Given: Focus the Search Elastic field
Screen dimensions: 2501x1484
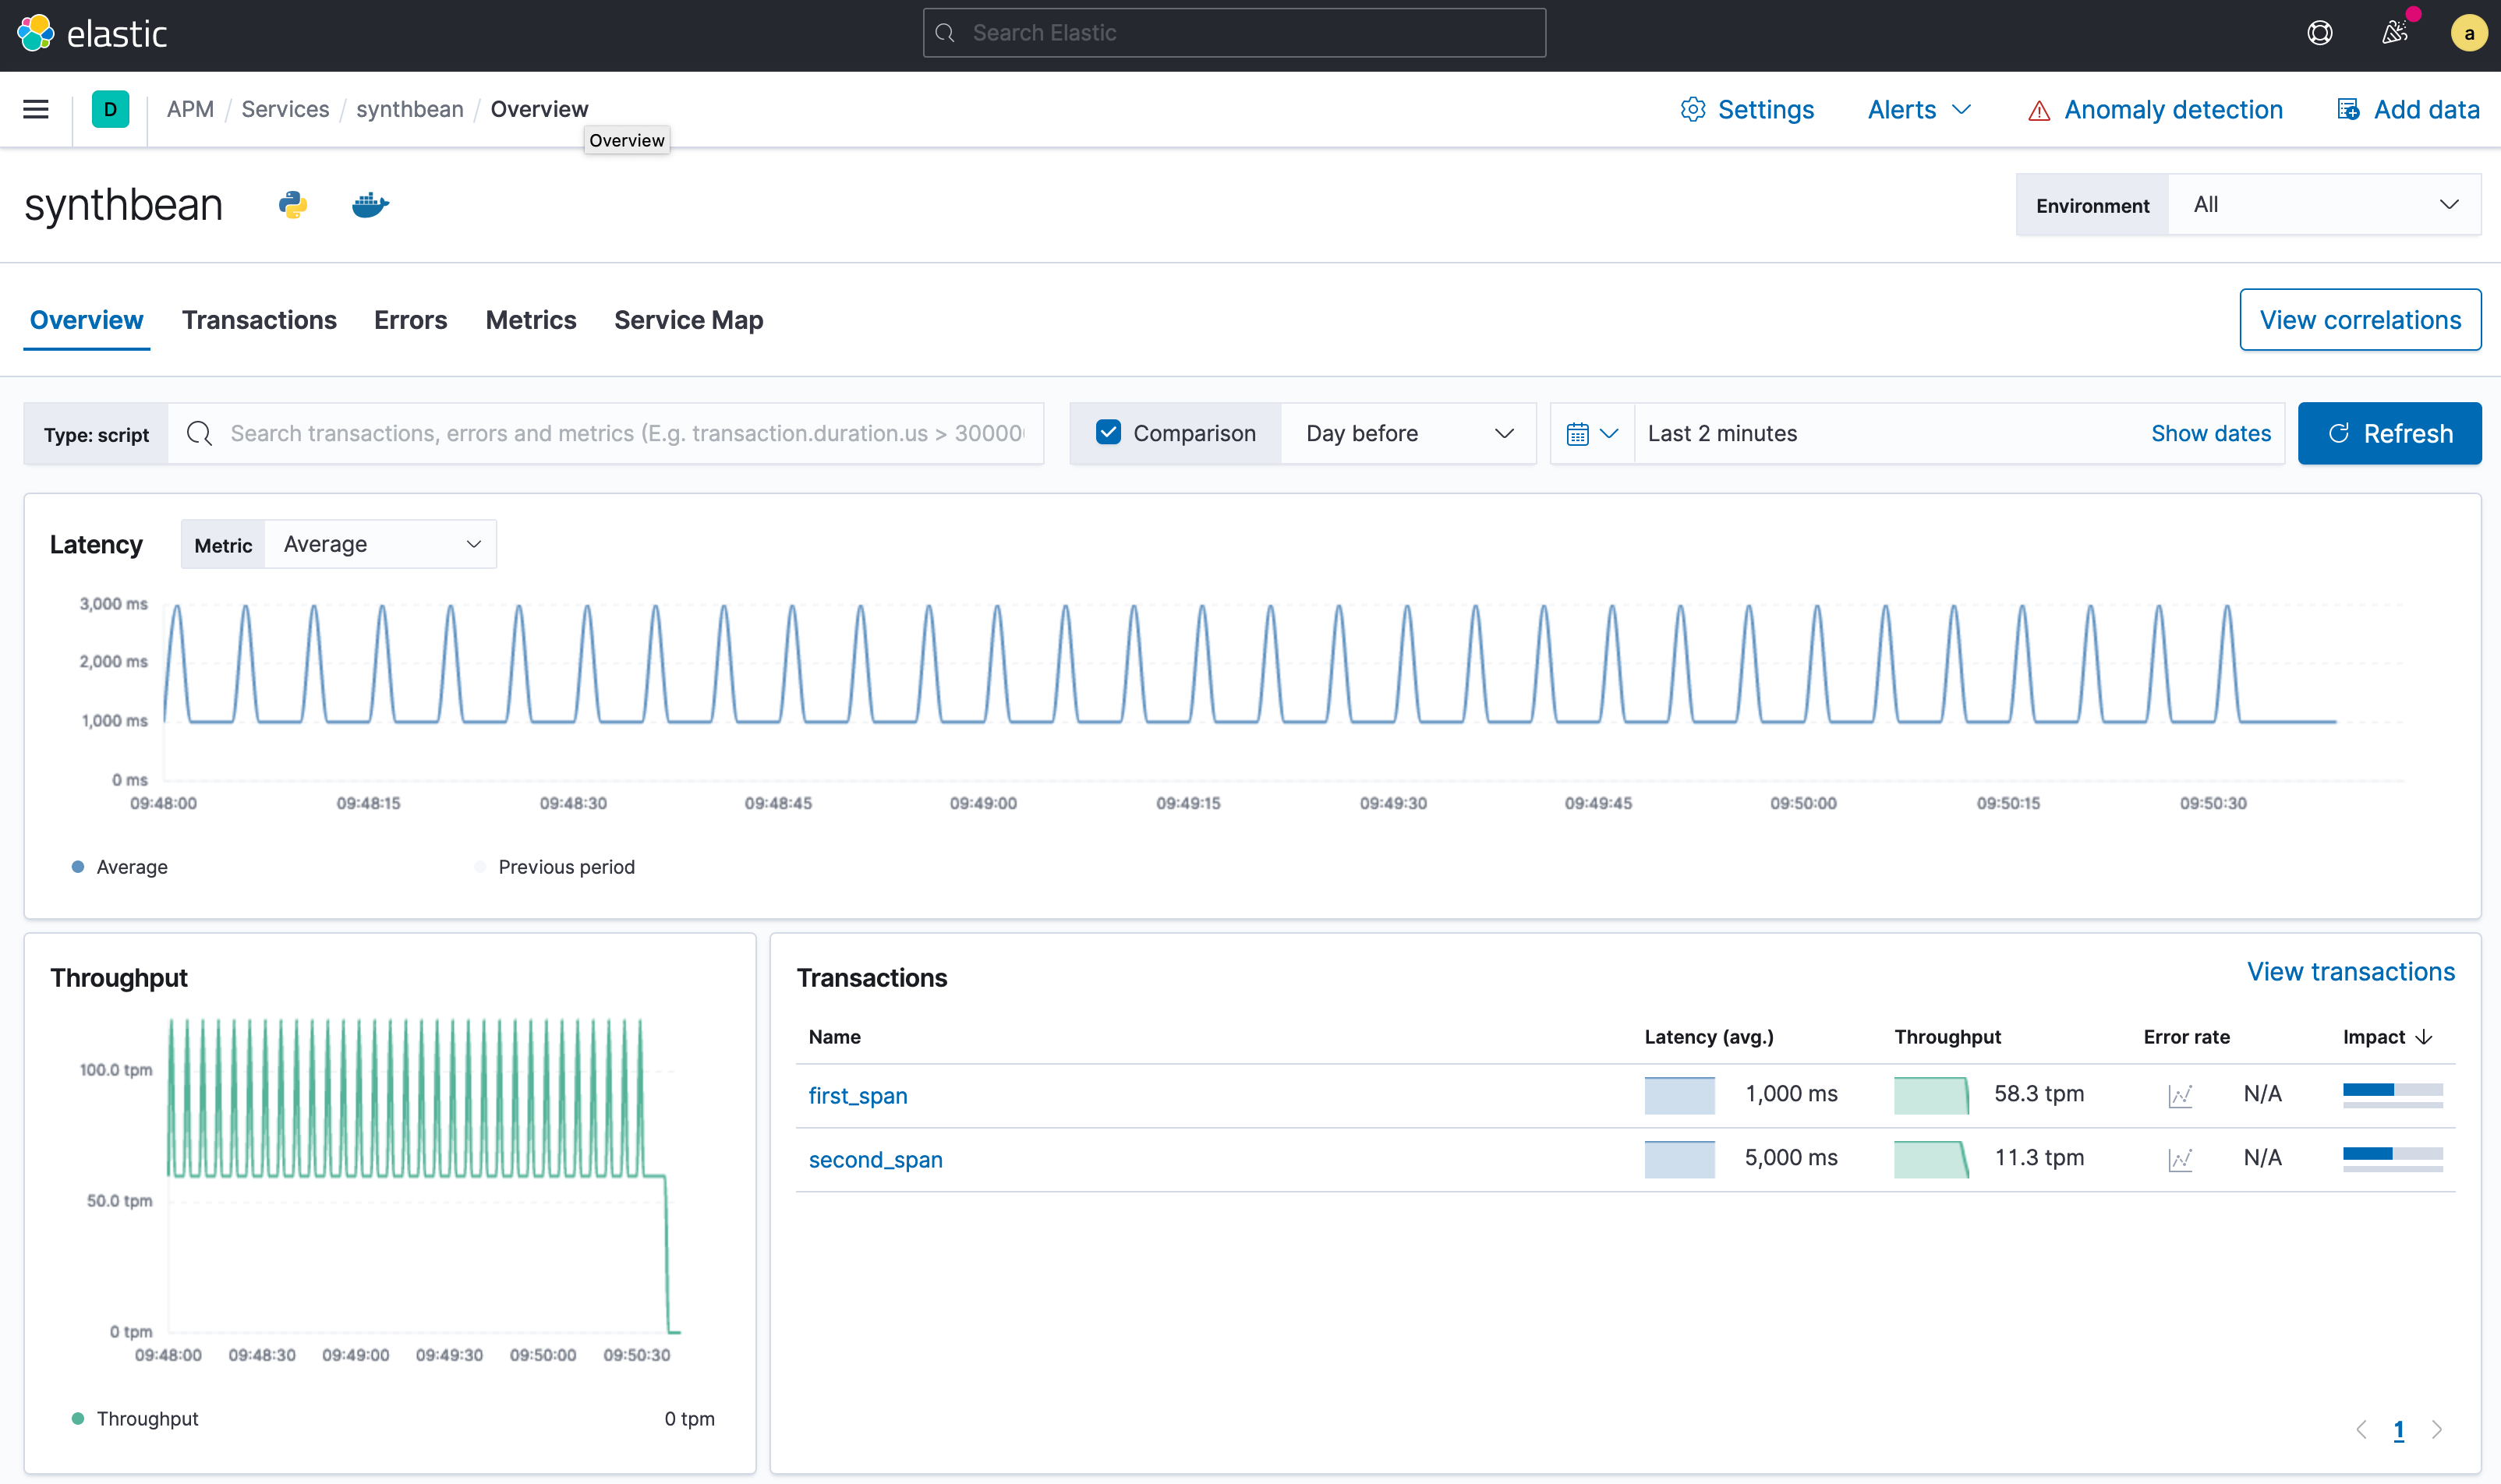Looking at the screenshot, I should point(1234,33).
